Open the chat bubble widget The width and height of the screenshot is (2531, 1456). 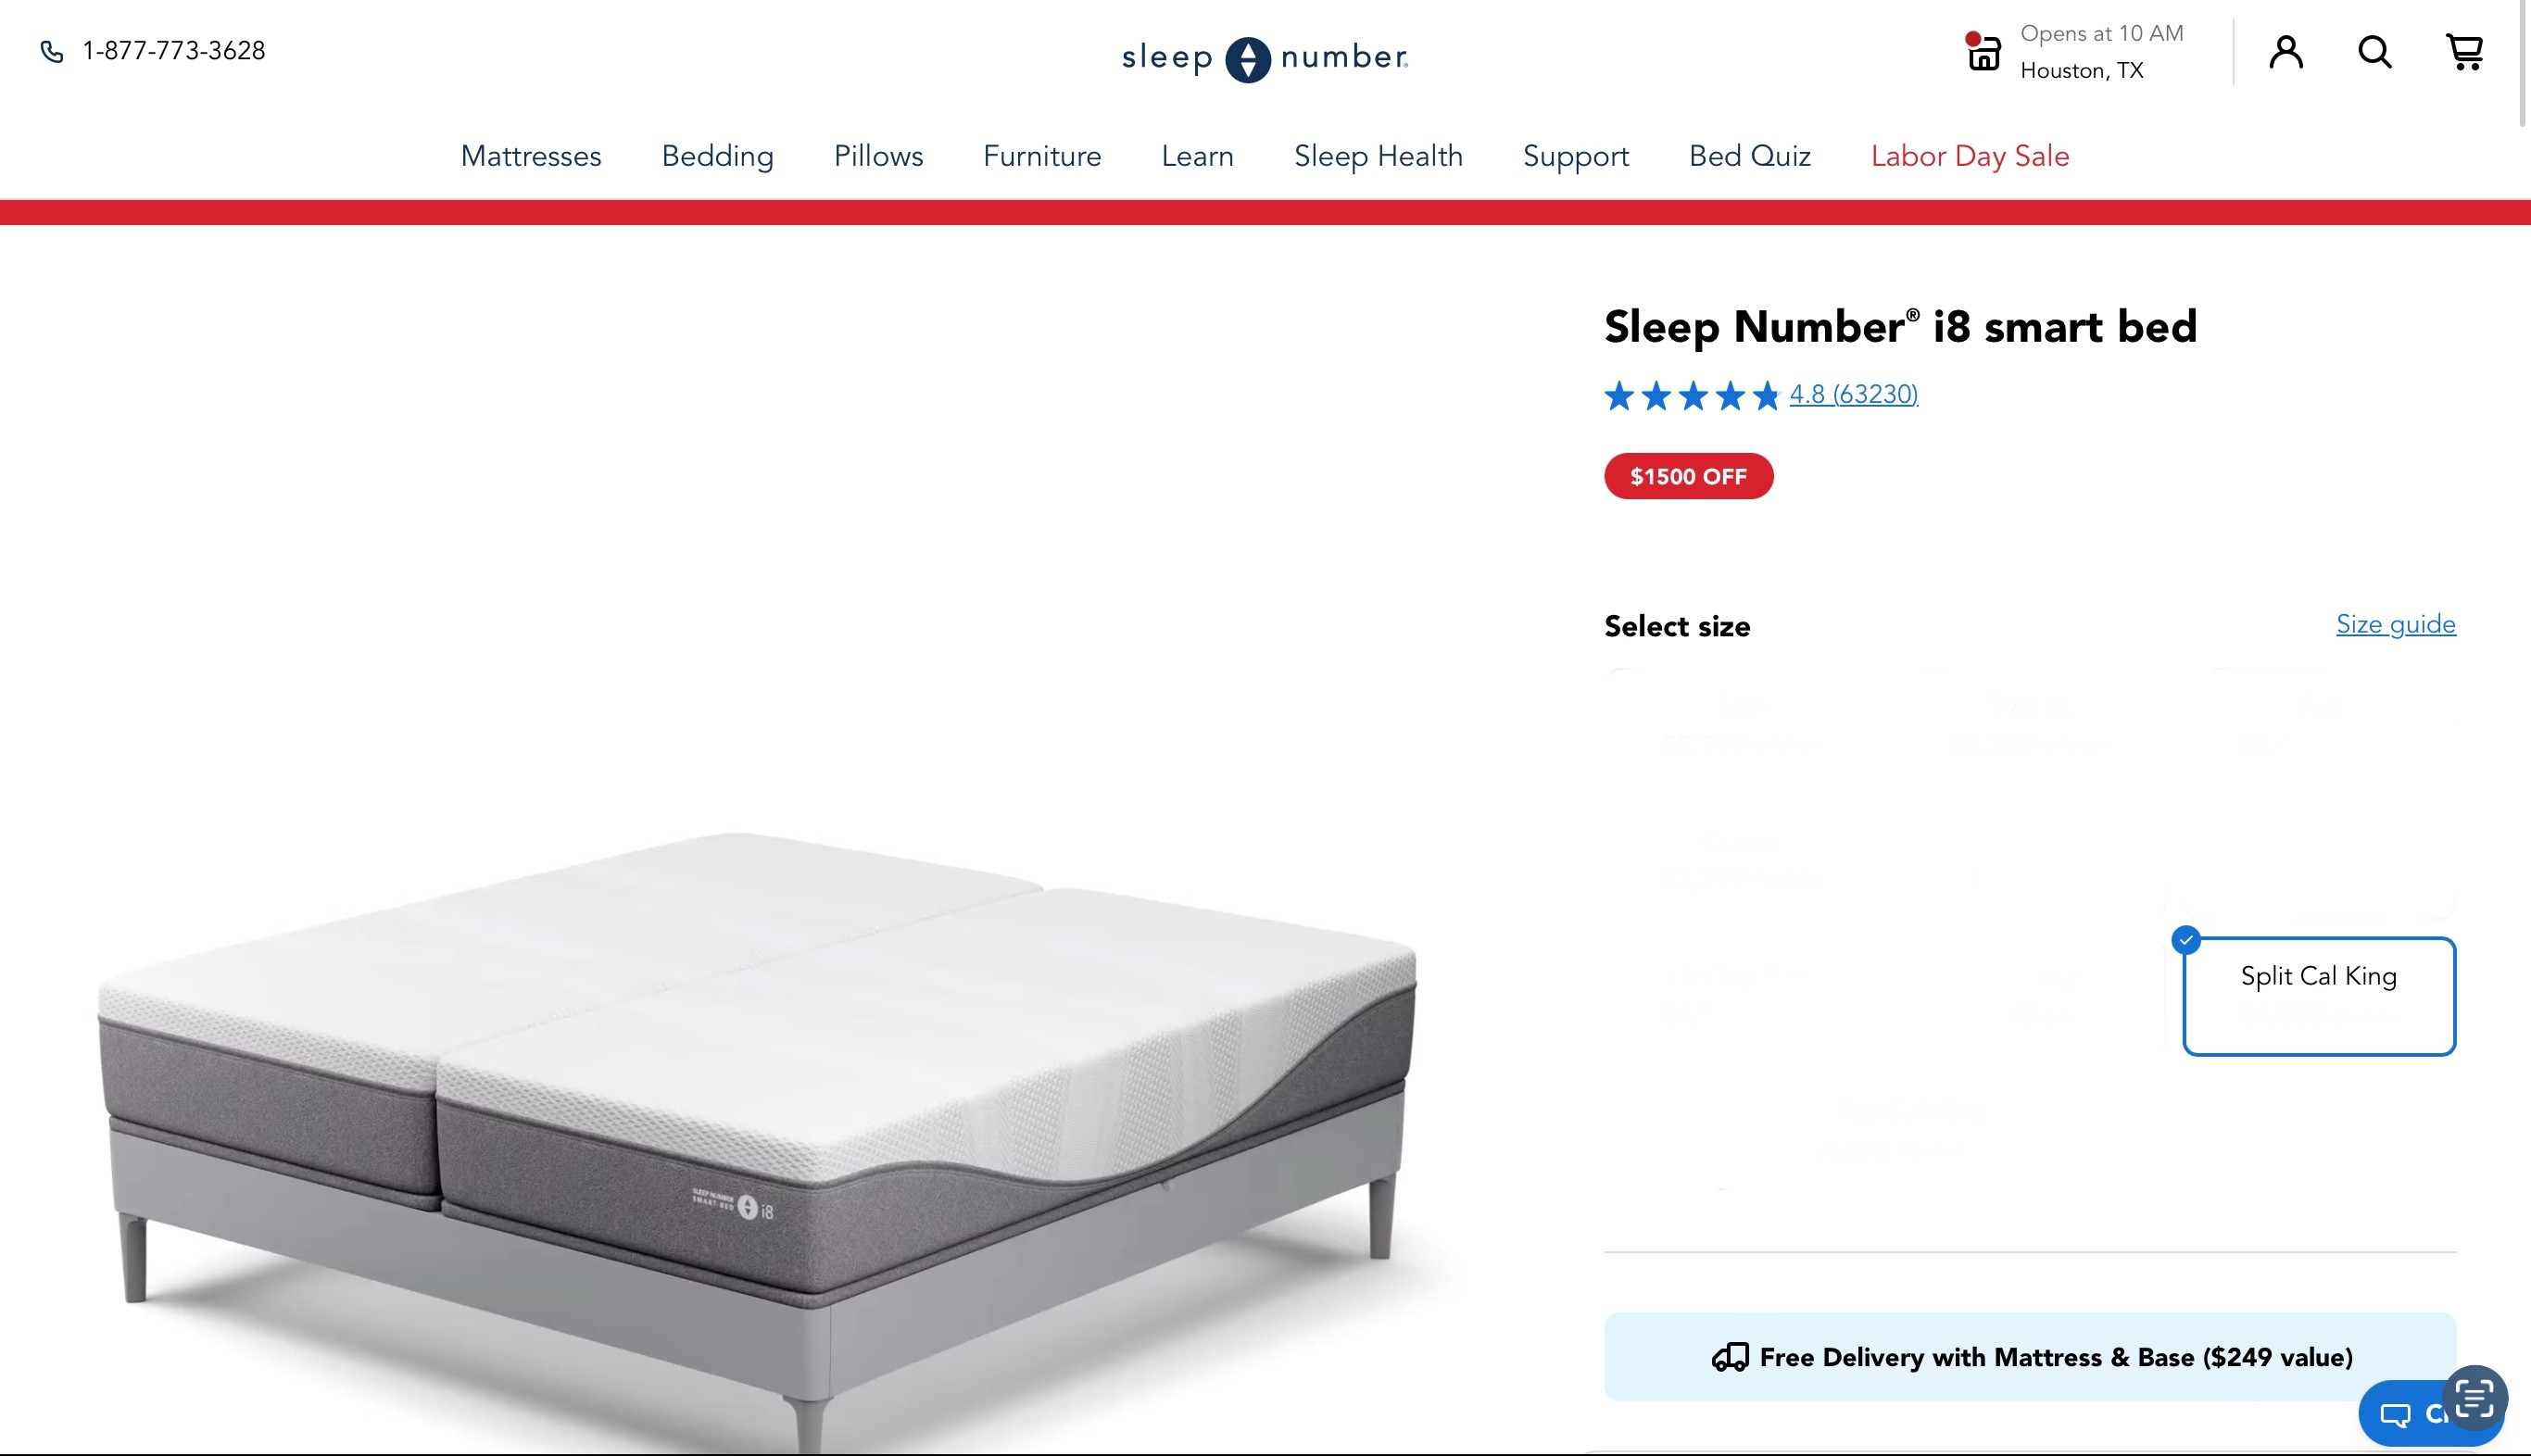click(x=2408, y=1413)
